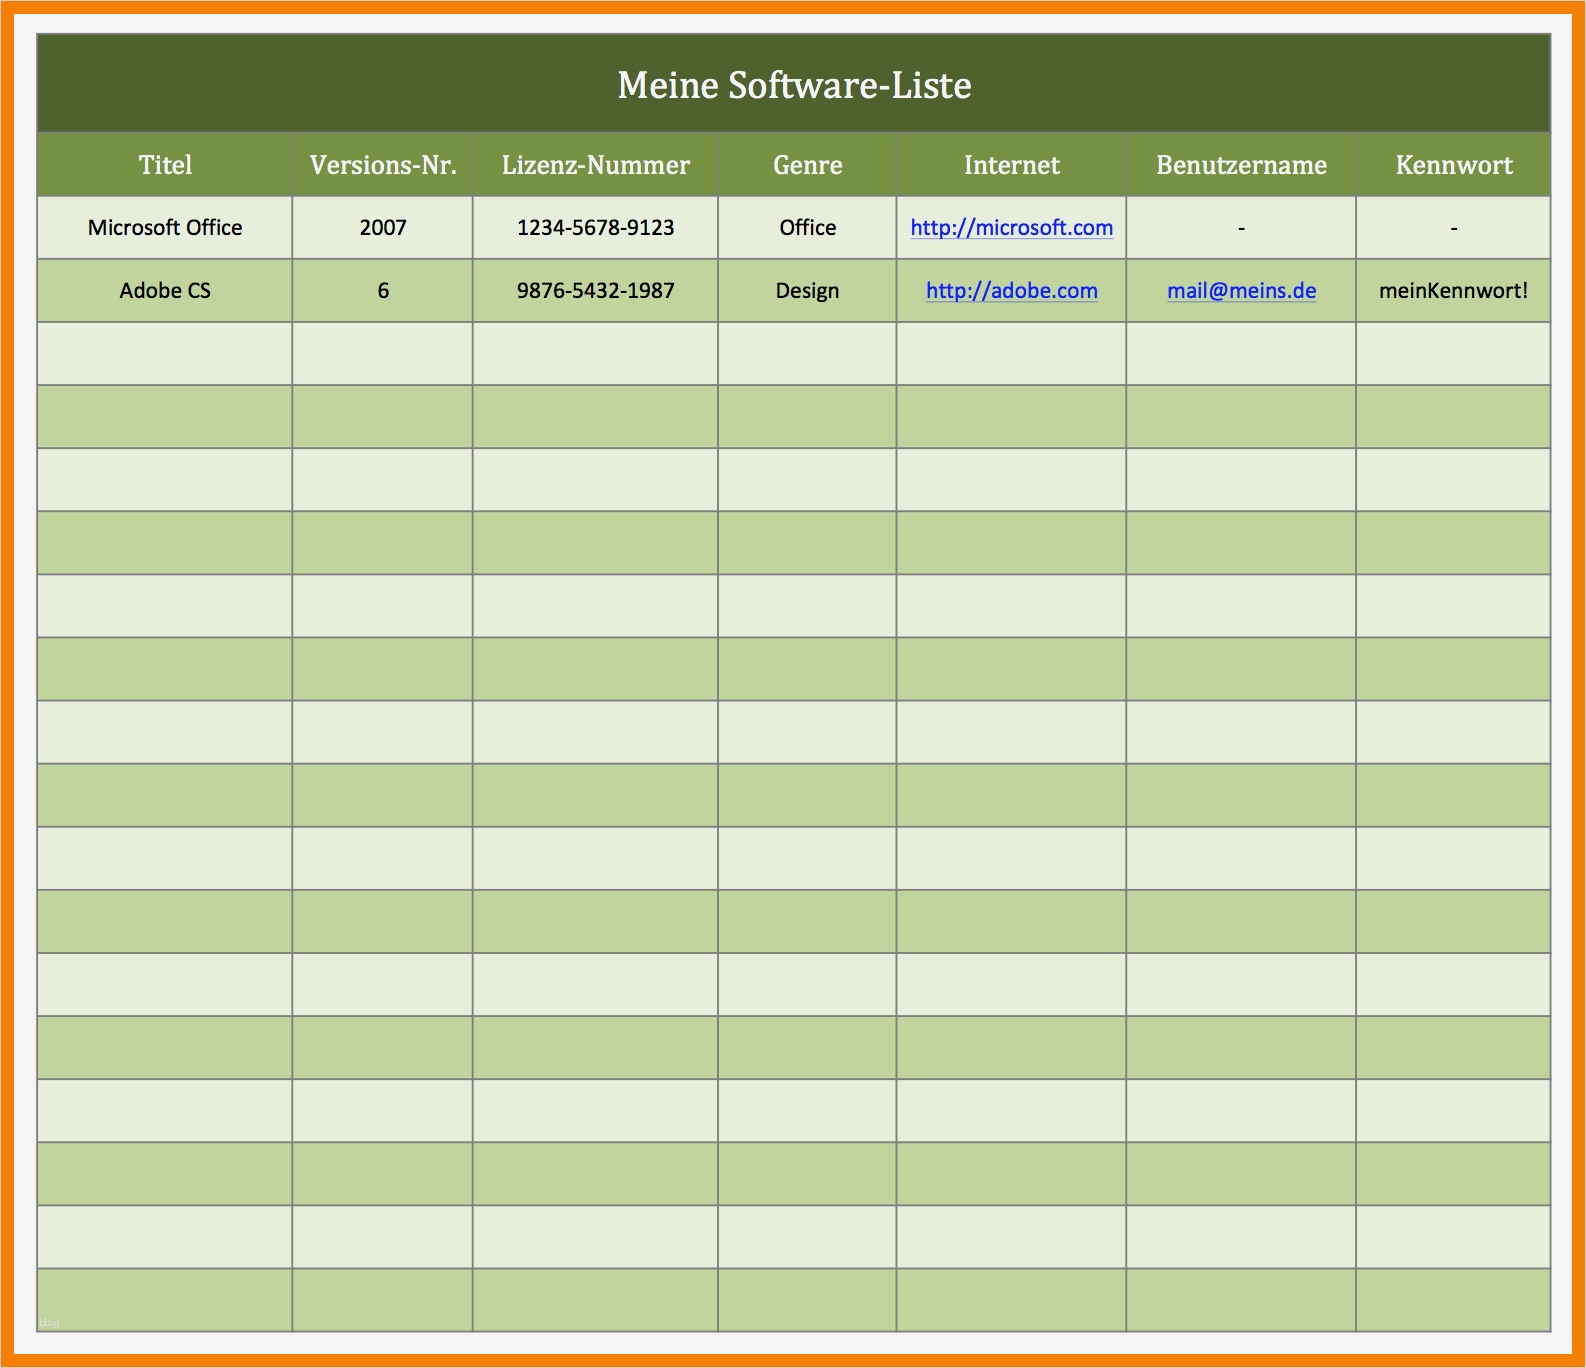Viewport: 1586px width, 1368px height.
Task: Click the 'Adobe CS' cell
Action: [165, 291]
